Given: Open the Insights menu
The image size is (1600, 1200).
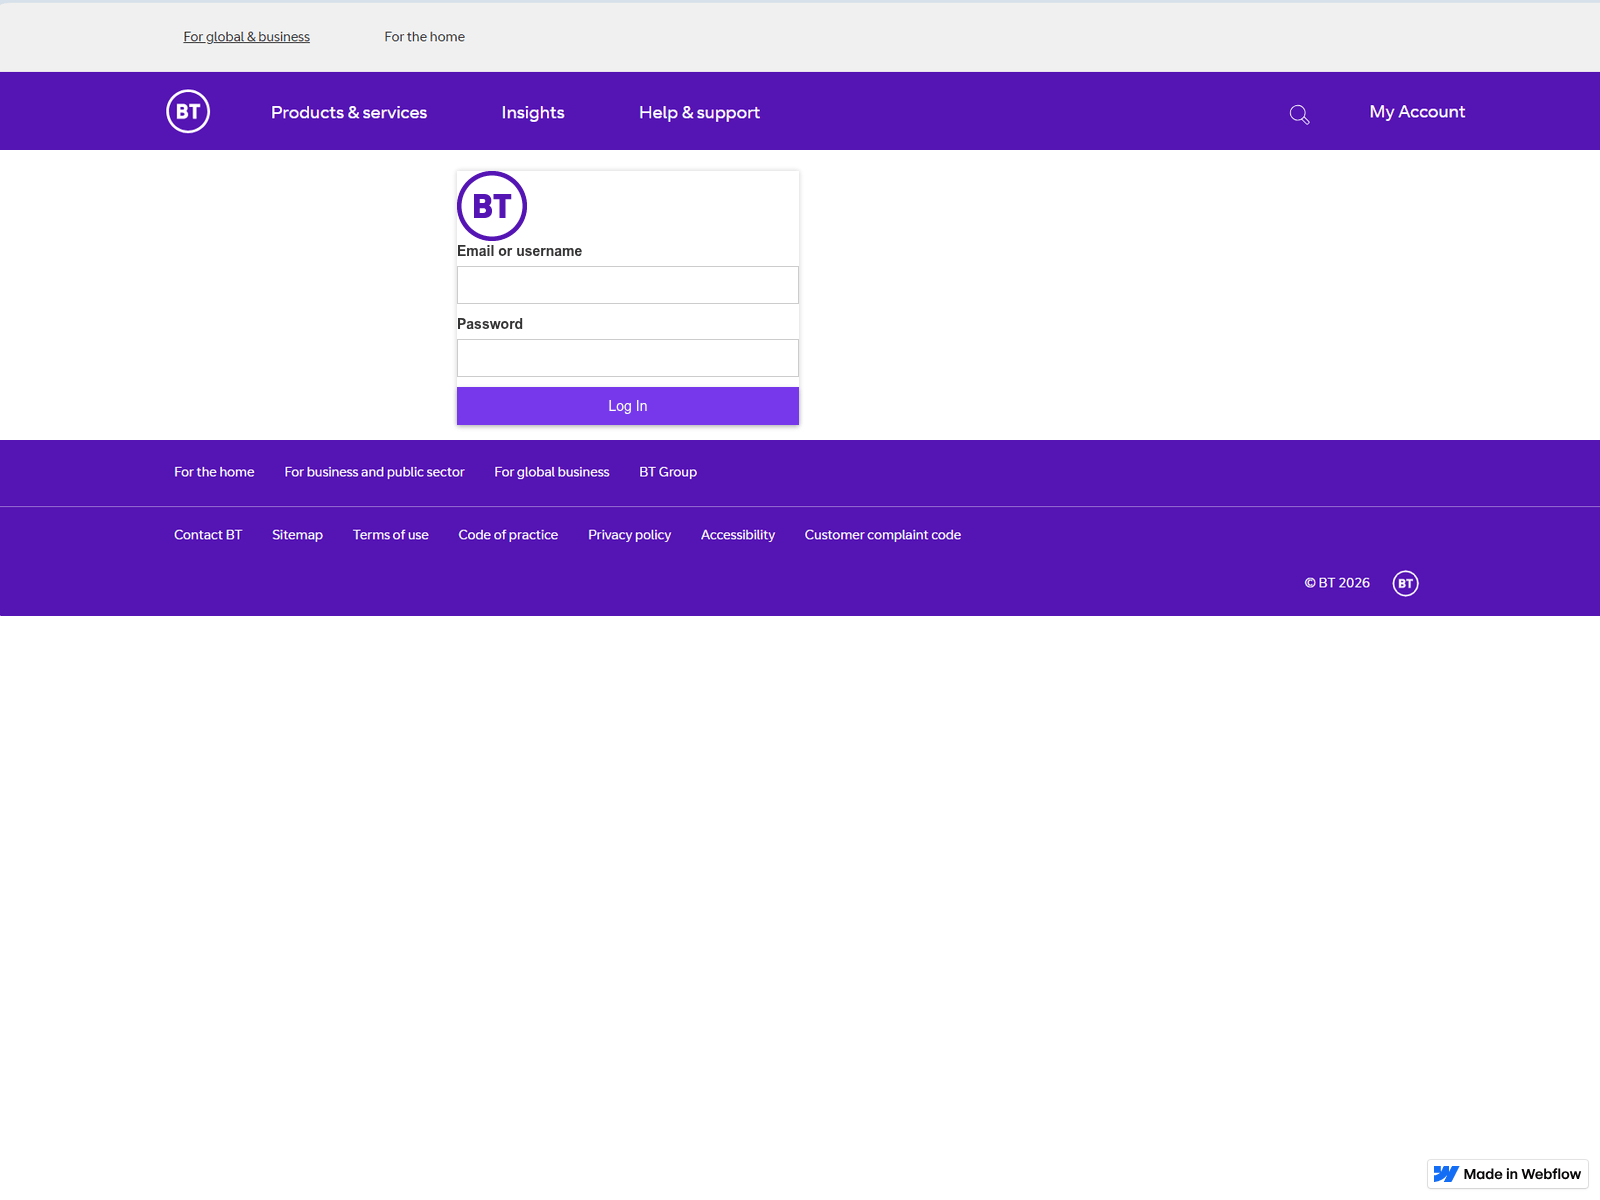Looking at the screenshot, I should (533, 112).
